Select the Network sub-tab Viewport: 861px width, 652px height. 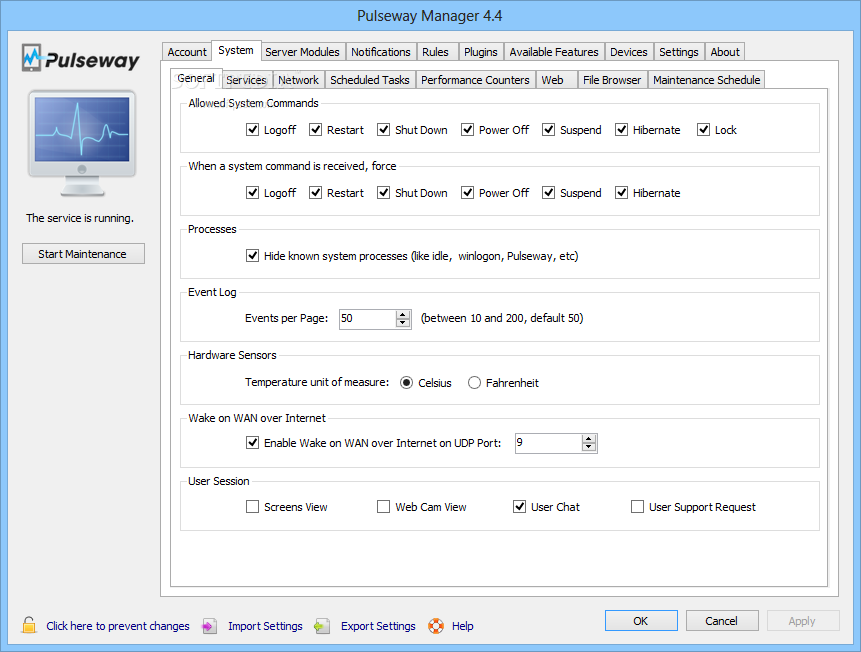click(298, 80)
